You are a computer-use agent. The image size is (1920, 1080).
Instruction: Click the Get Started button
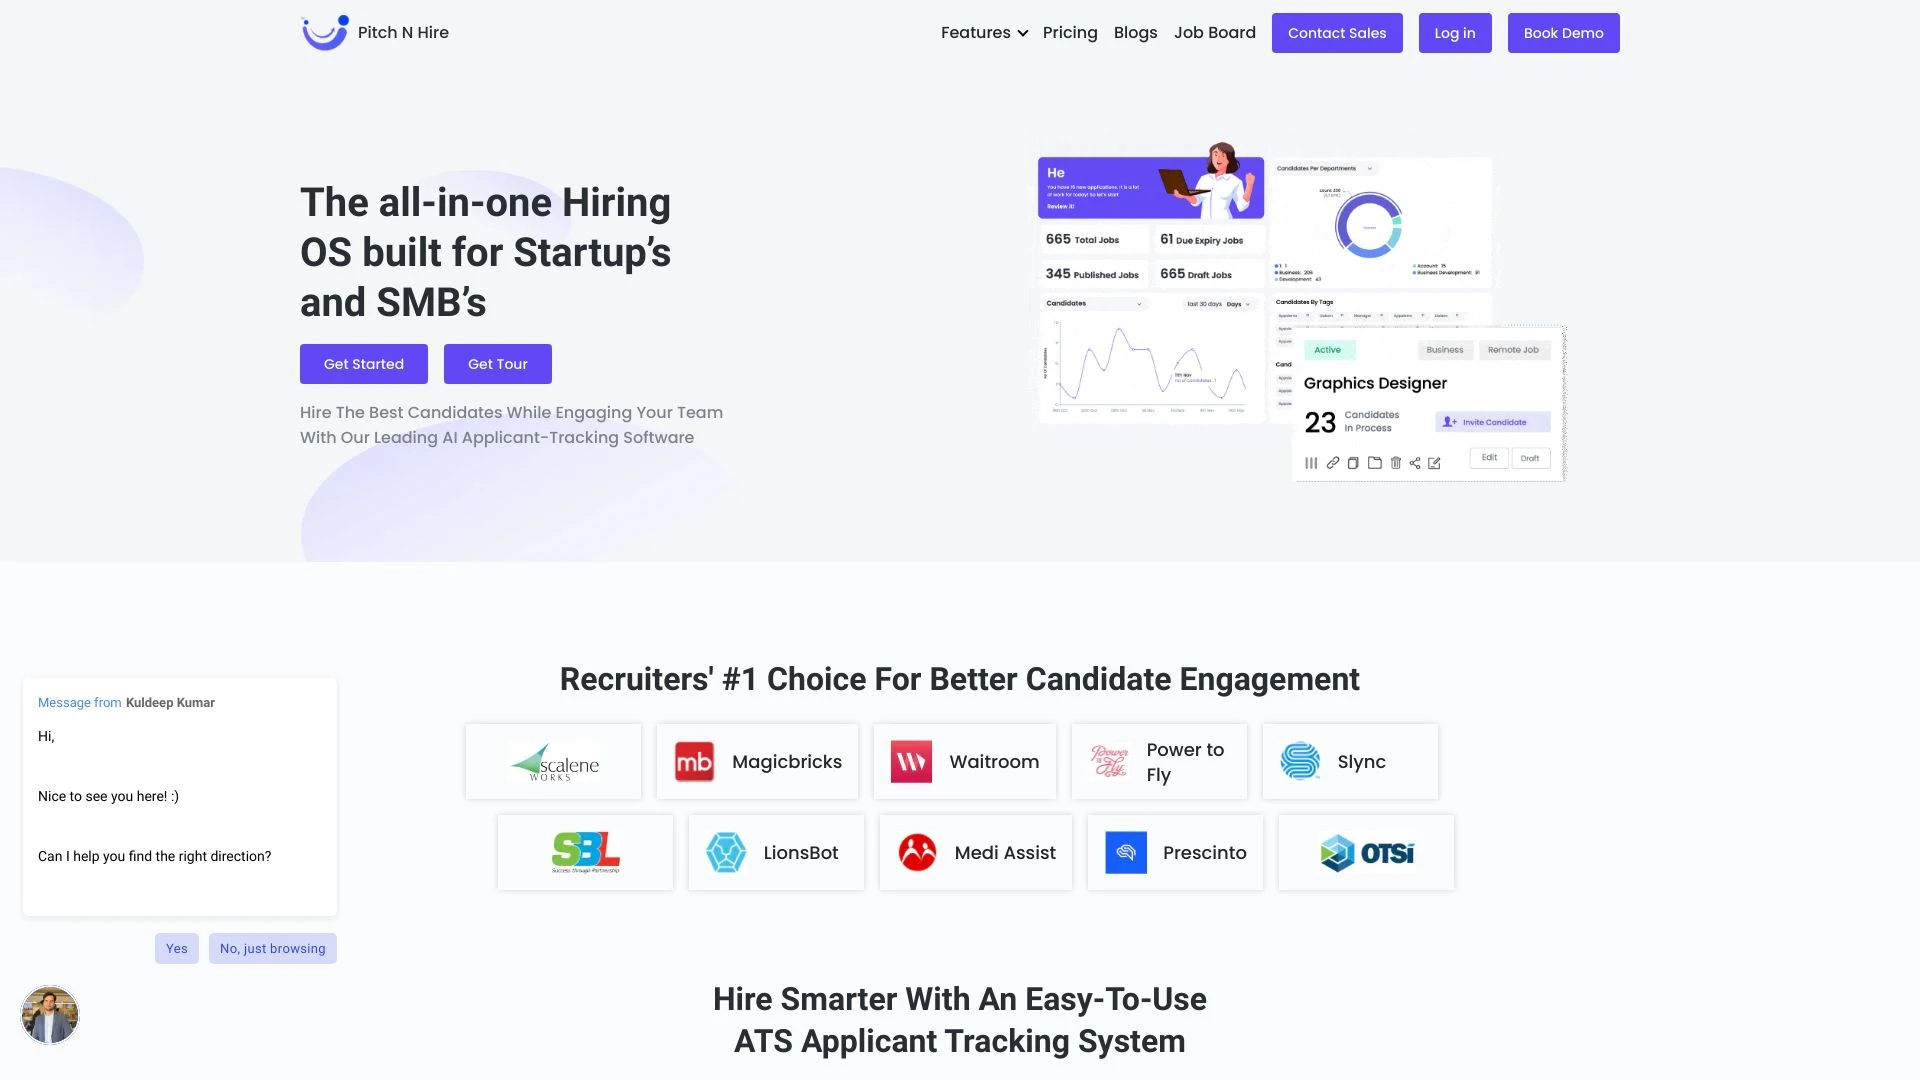tap(363, 363)
